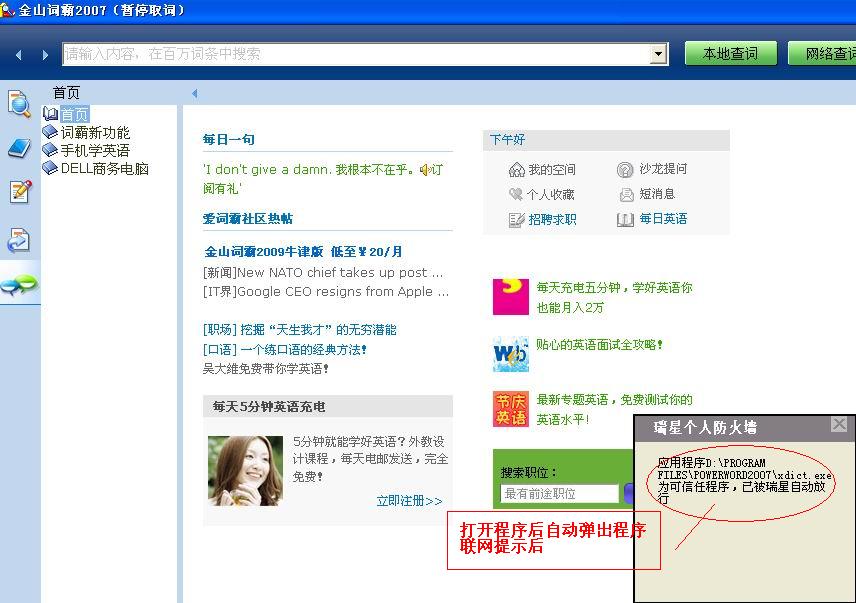Click the 网络查词 button
Image resolution: width=856 pixels, height=603 pixels.
822,53
